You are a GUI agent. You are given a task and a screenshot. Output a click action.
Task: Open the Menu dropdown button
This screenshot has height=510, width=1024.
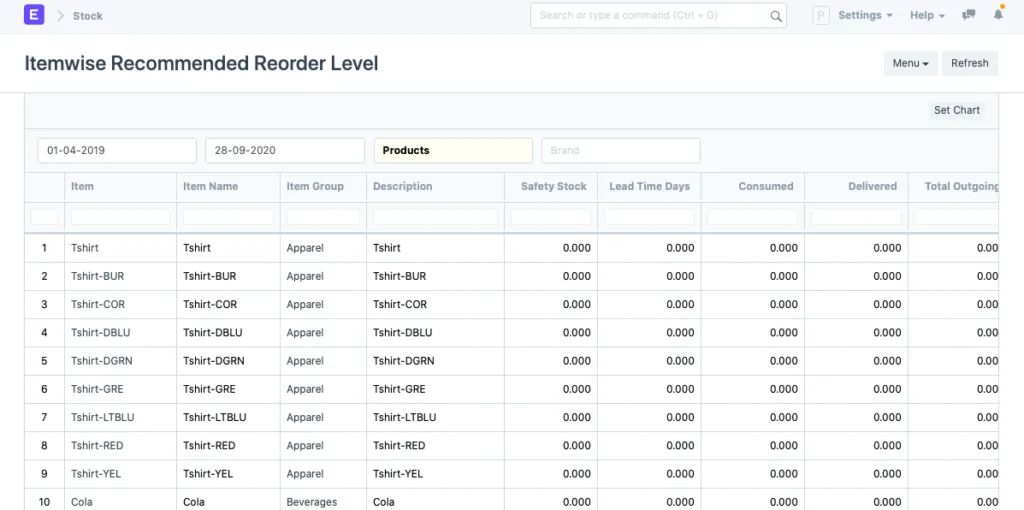coord(910,63)
